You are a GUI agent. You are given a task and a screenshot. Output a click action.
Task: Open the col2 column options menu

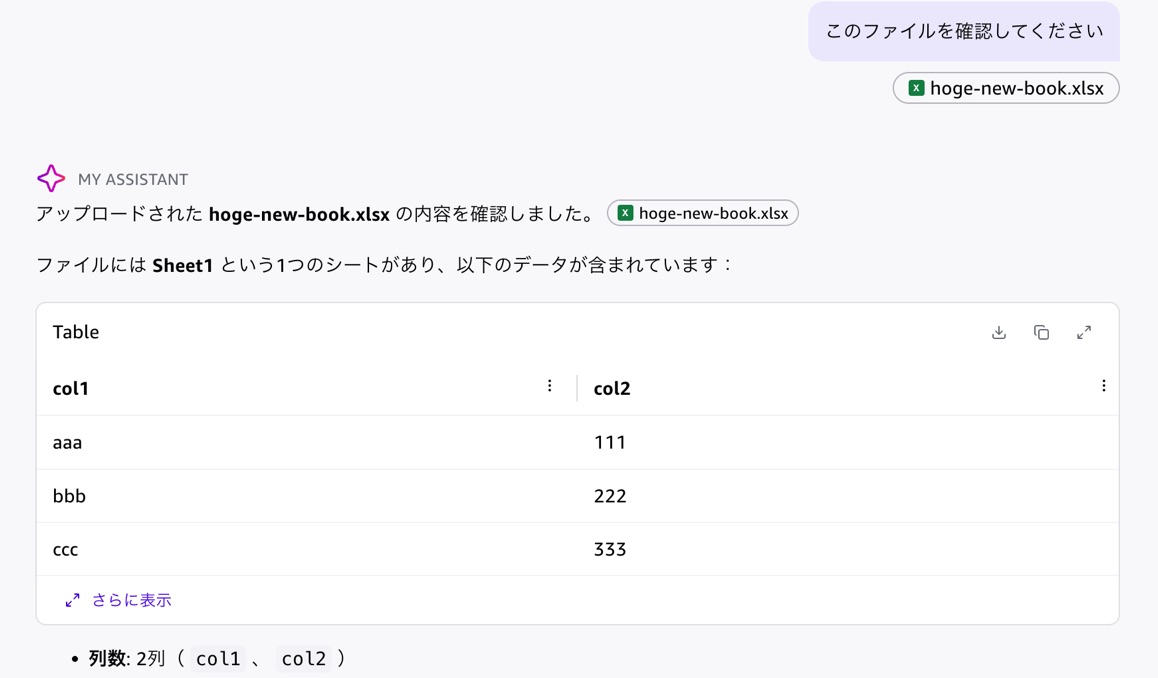click(x=1103, y=386)
